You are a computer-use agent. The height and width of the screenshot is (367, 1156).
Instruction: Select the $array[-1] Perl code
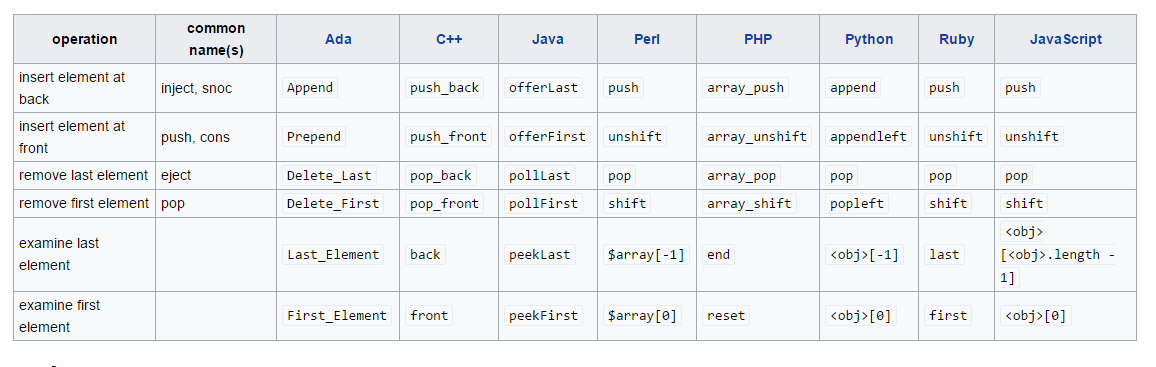tap(646, 254)
